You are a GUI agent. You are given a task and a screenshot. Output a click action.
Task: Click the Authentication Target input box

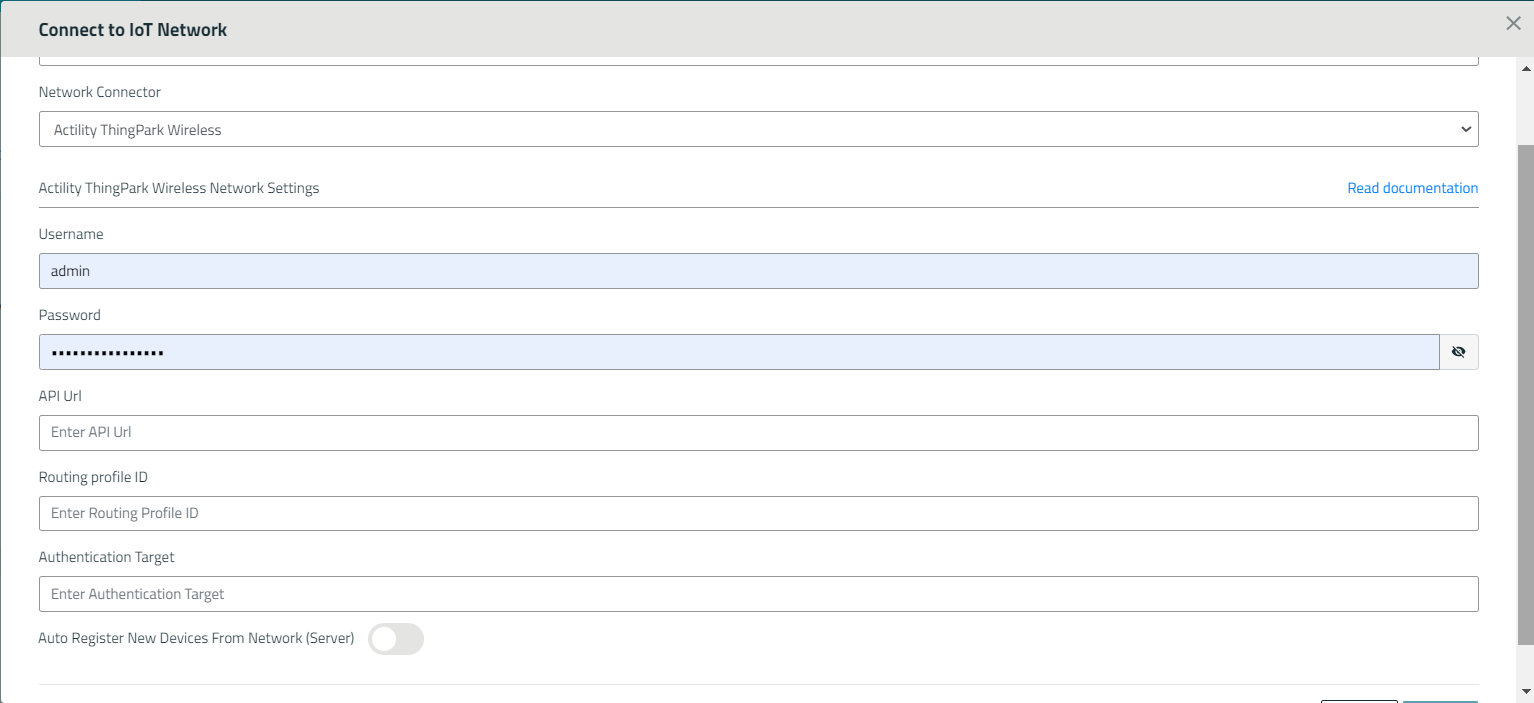coord(758,594)
